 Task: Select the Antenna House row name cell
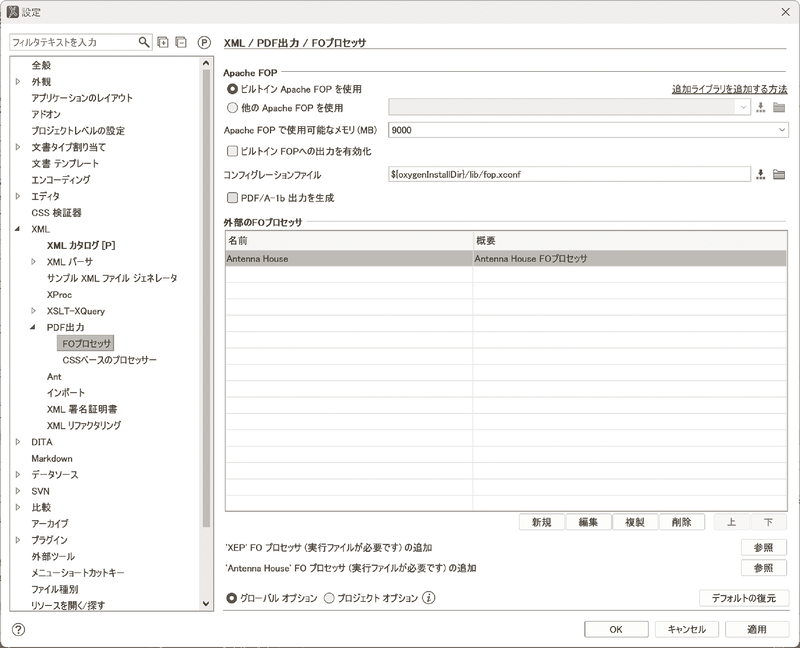click(349, 259)
